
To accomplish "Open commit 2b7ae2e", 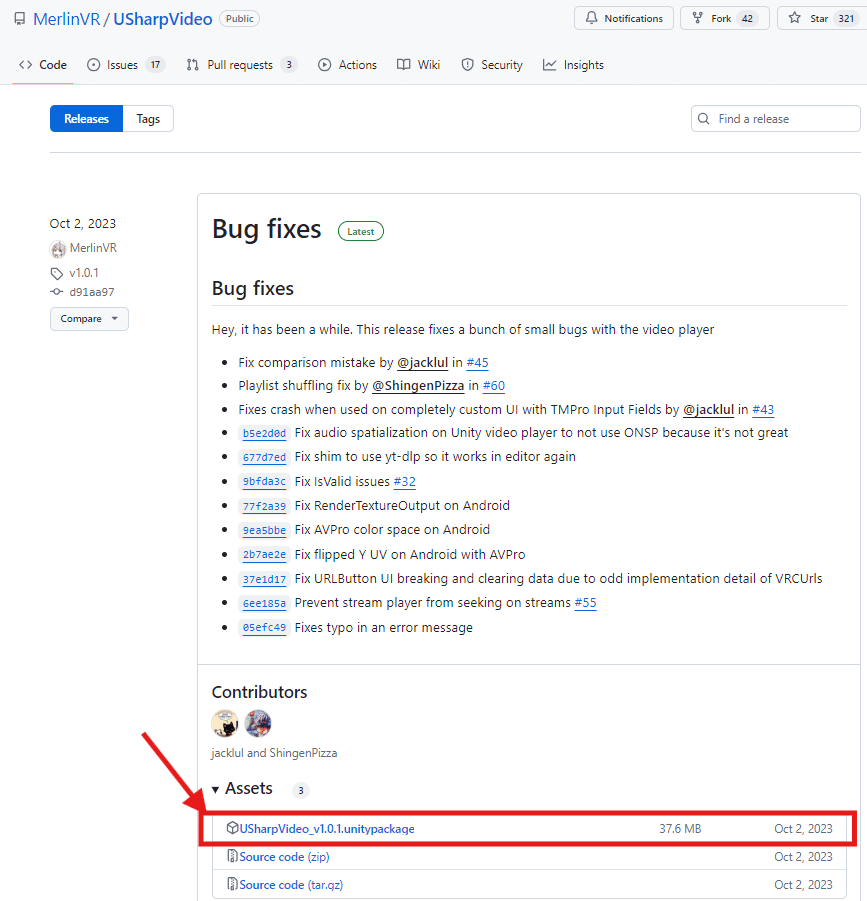I will point(264,555).
